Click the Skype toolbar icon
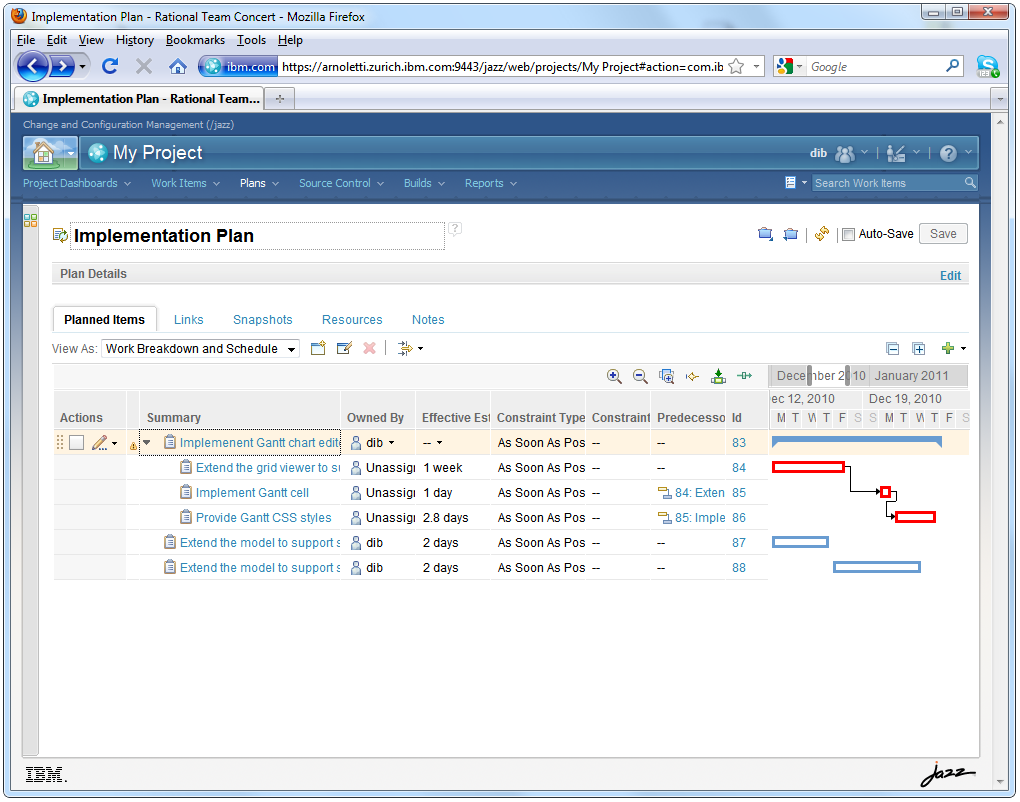 coord(987,66)
